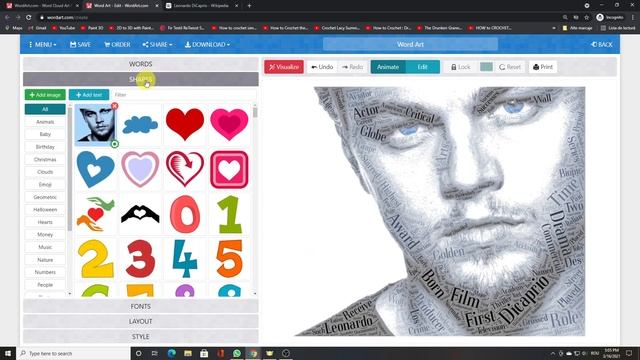Open new browser tab
The image size is (640, 360).
[x=249, y=6]
